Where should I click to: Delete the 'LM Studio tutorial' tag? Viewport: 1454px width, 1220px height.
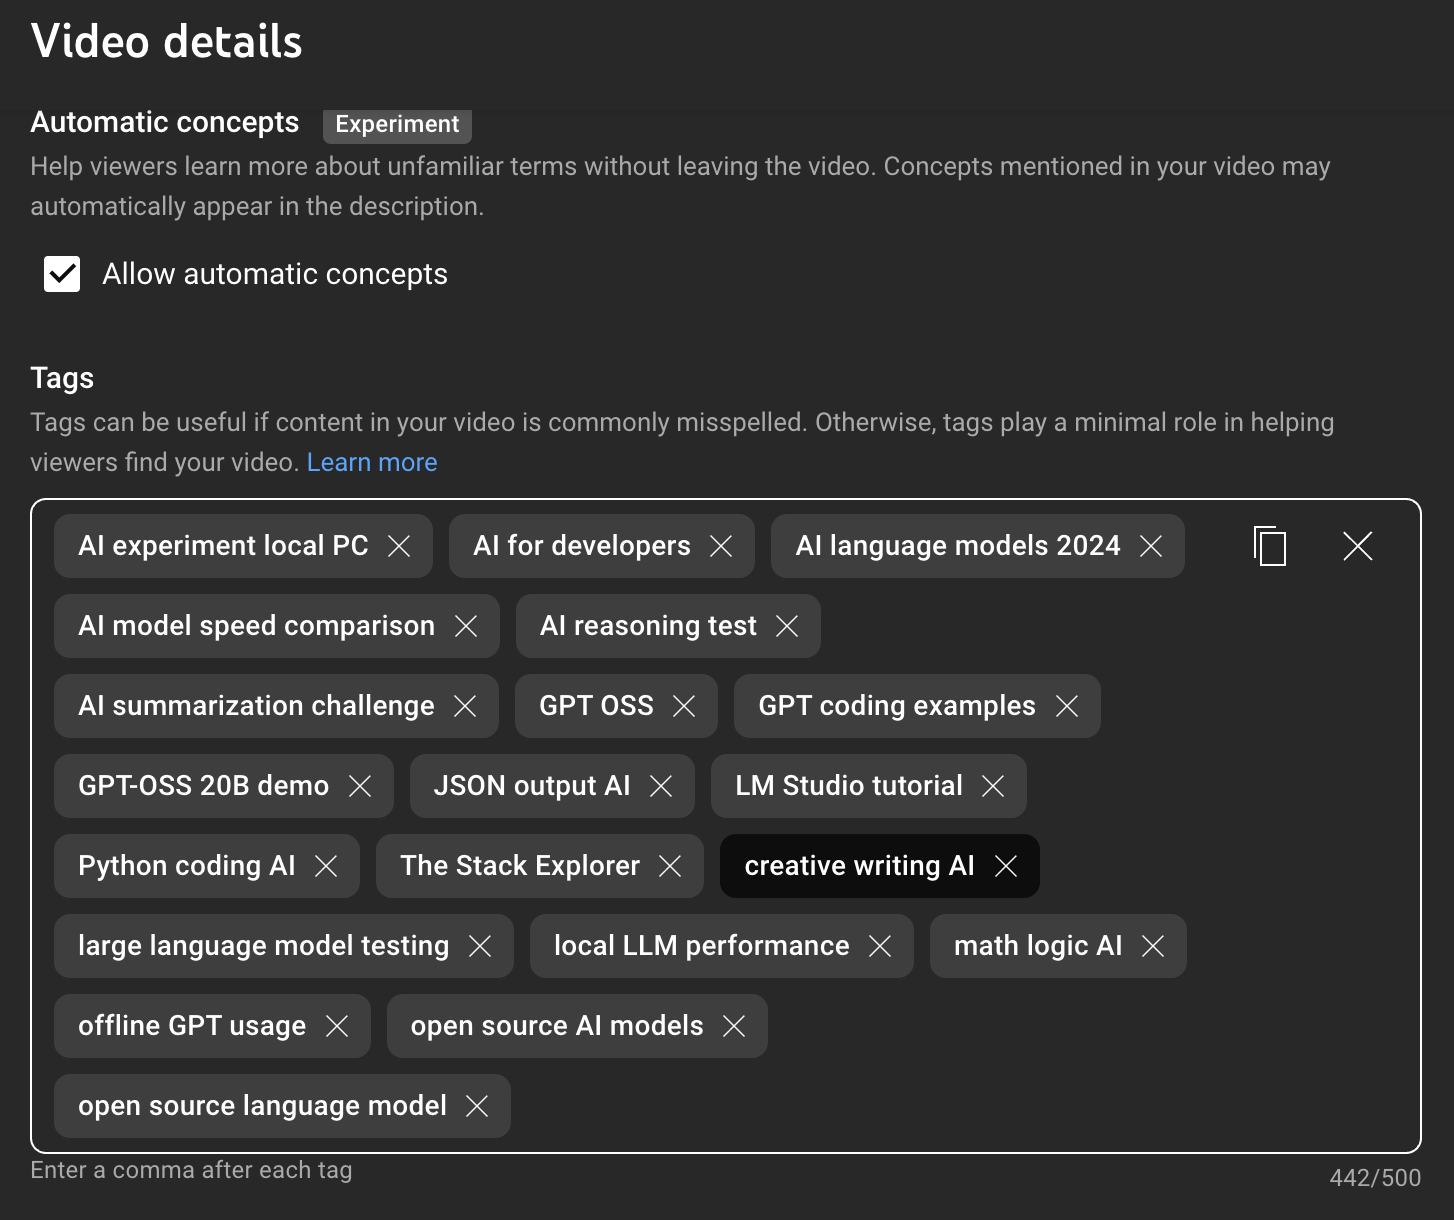993,786
